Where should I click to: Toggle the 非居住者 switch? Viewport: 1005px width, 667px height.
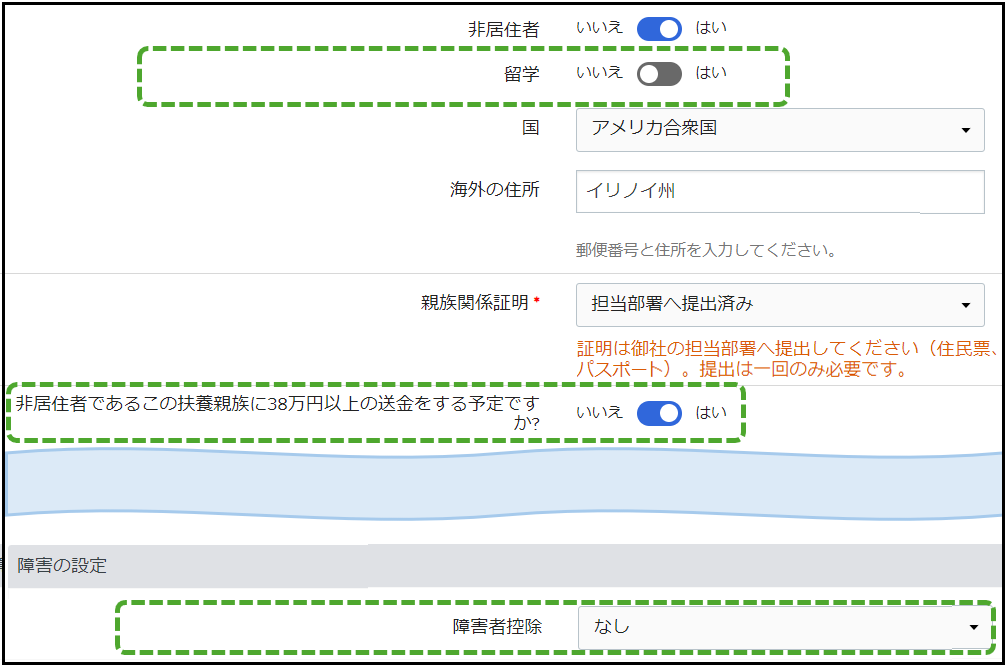point(659,29)
